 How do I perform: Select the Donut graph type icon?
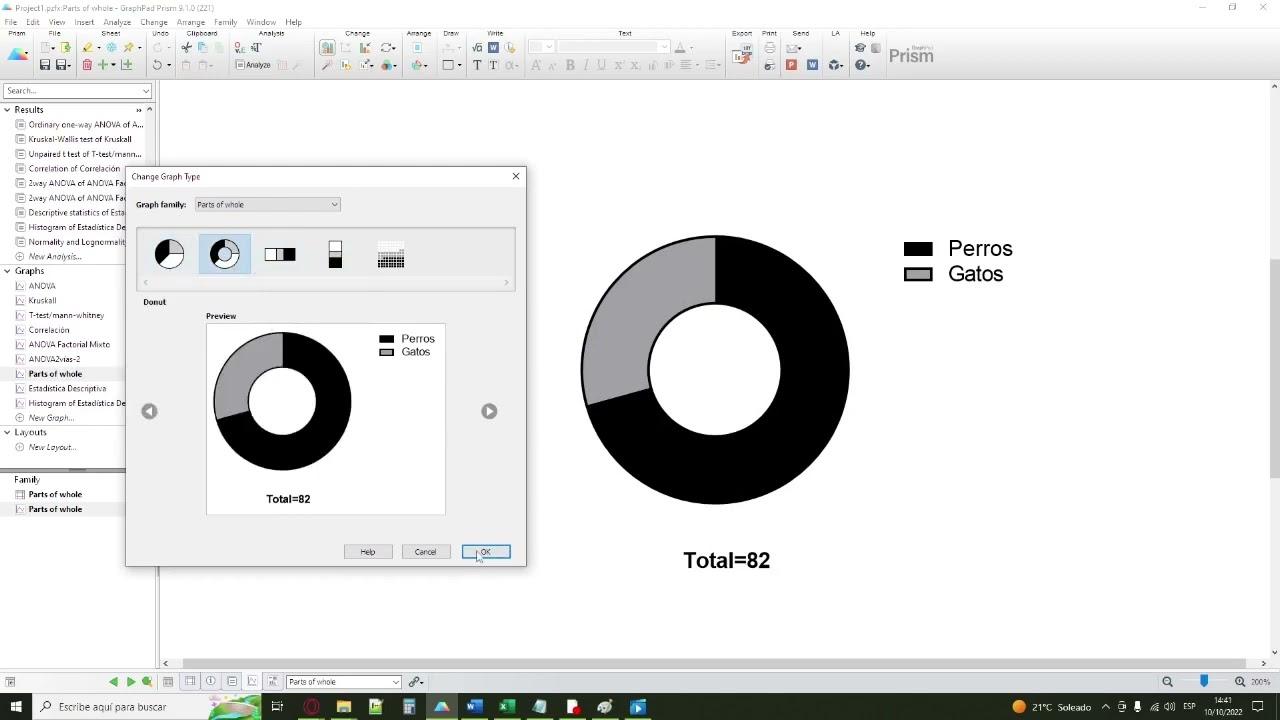point(224,254)
